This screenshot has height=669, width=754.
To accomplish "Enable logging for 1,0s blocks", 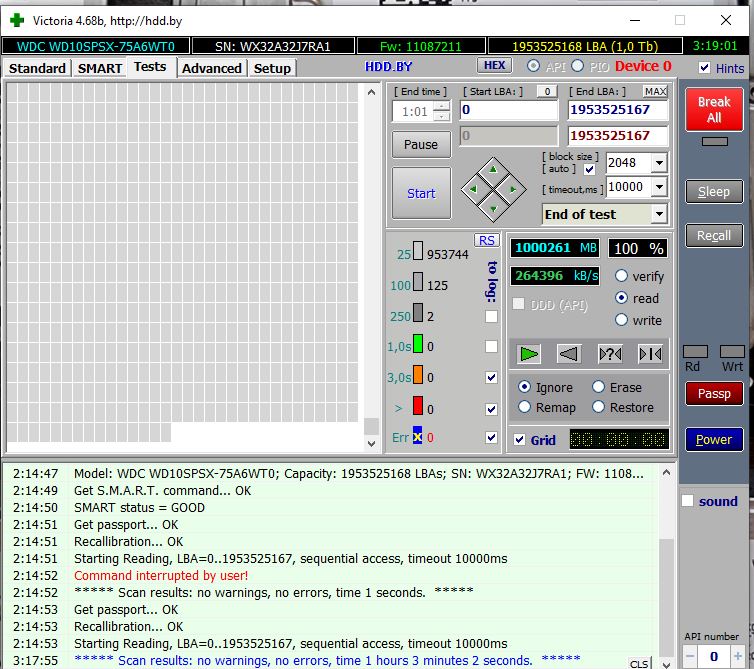I will pos(491,346).
